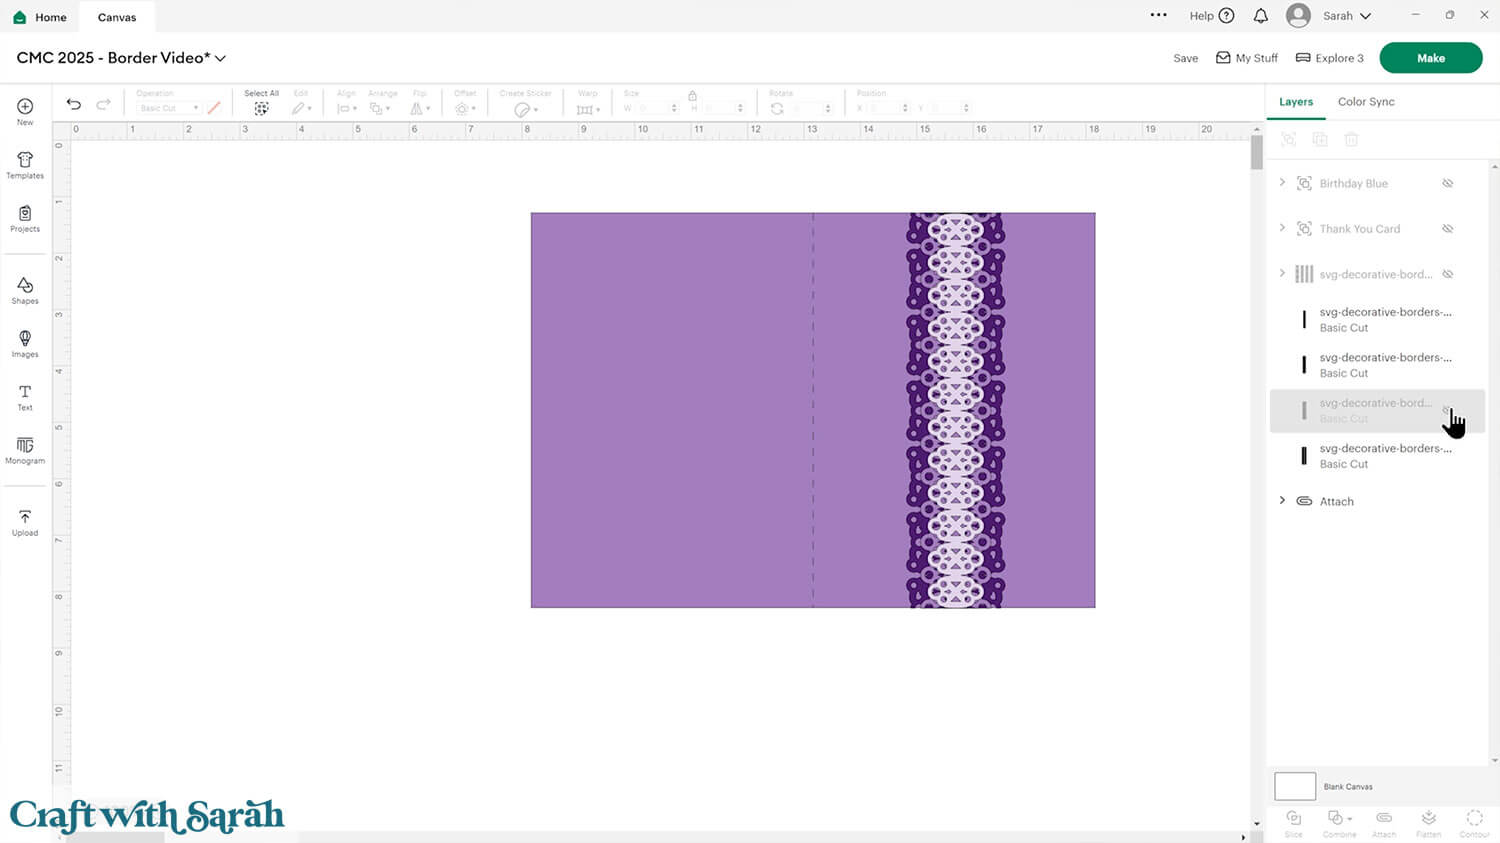Click the Select All icon
Viewport: 1500px width, 843px height.
(x=261, y=108)
